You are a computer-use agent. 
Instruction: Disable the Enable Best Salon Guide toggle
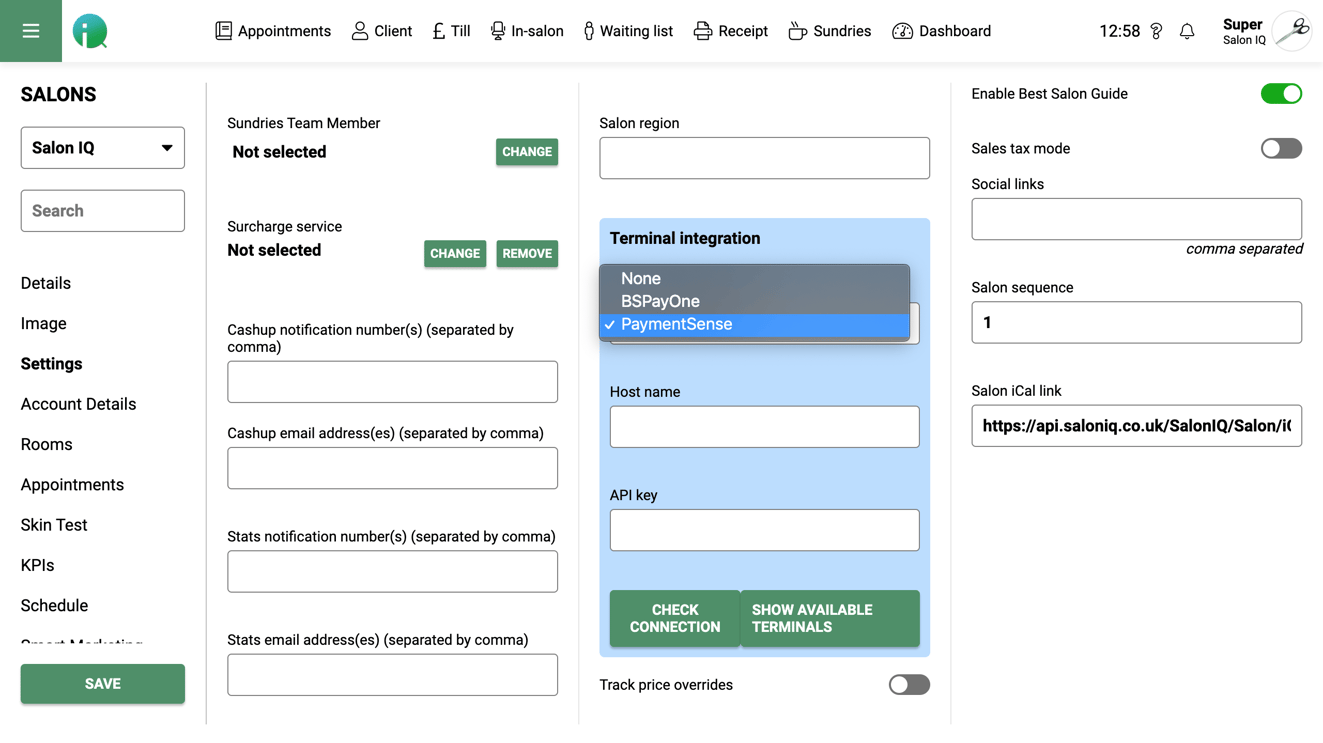pyautogui.click(x=1281, y=93)
